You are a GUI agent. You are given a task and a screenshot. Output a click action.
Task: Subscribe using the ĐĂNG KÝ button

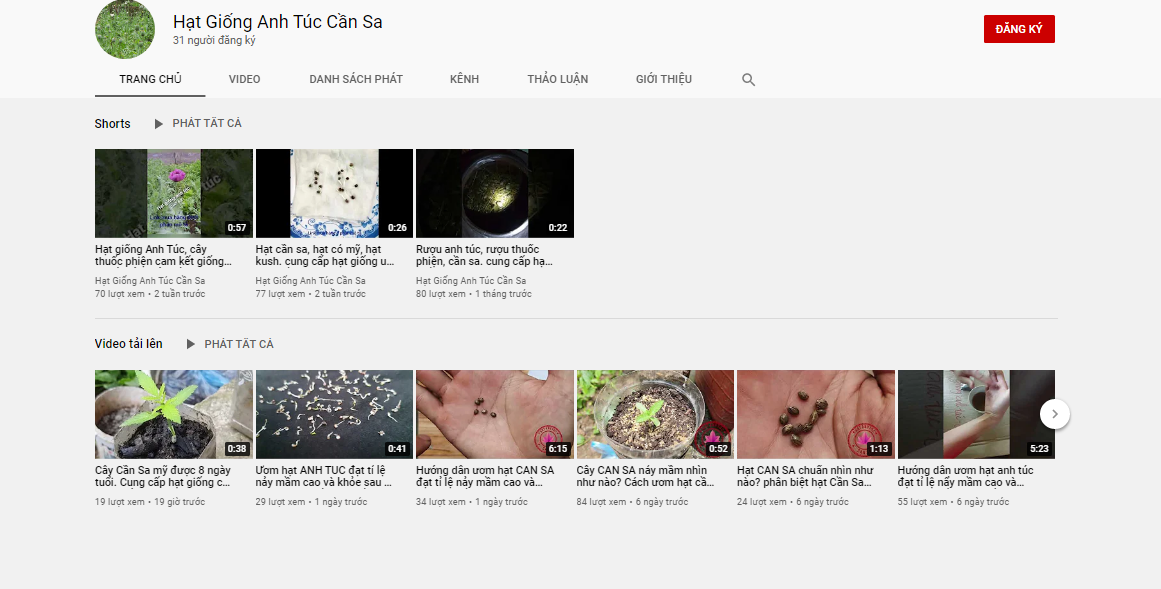click(1019, 29)
